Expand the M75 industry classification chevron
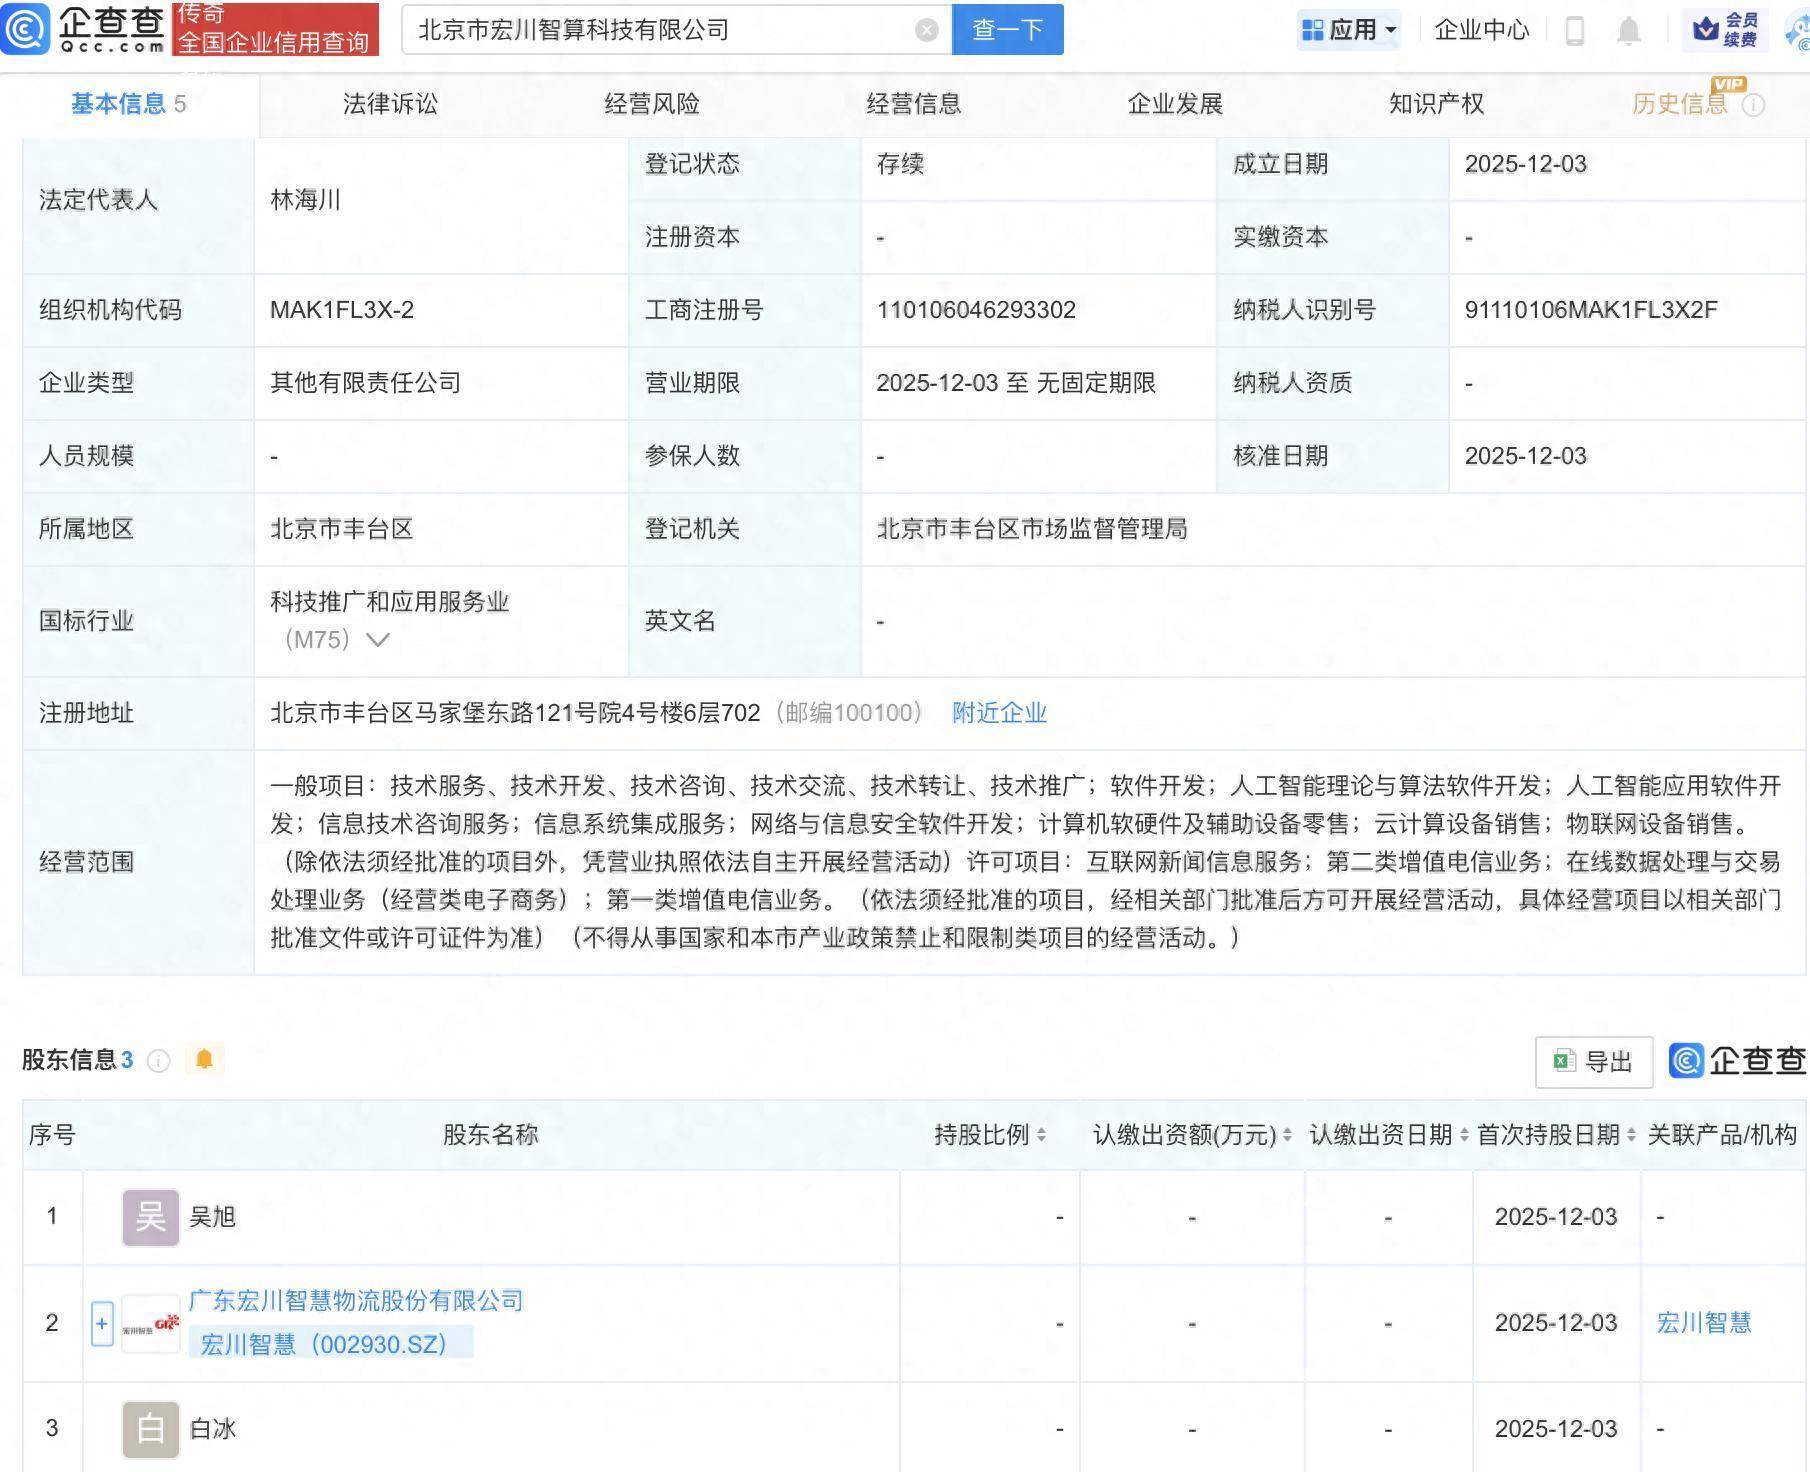The image size is (1810, 1472). coord(378,639)
